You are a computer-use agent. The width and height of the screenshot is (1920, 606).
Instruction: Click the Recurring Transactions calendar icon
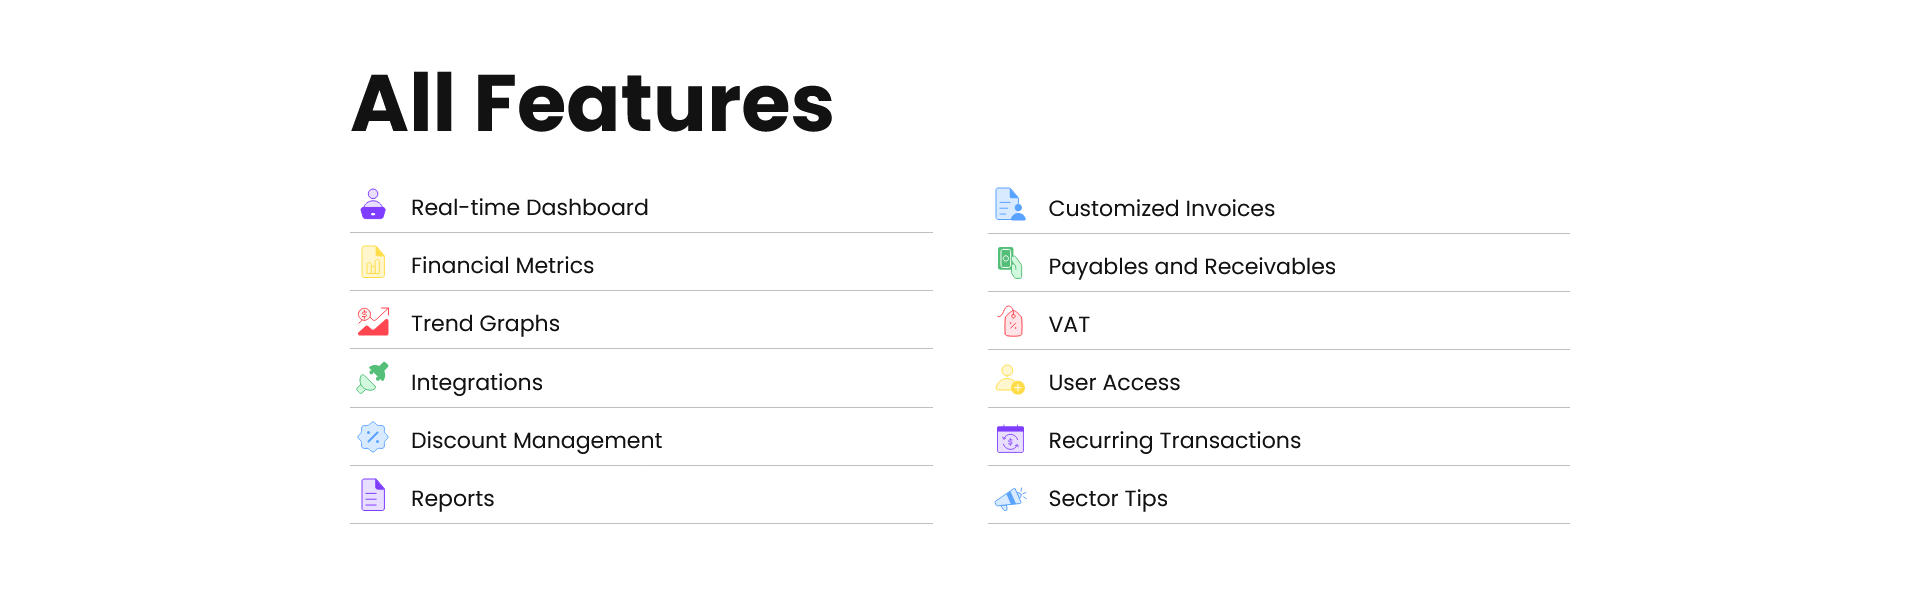point(1010,438)
